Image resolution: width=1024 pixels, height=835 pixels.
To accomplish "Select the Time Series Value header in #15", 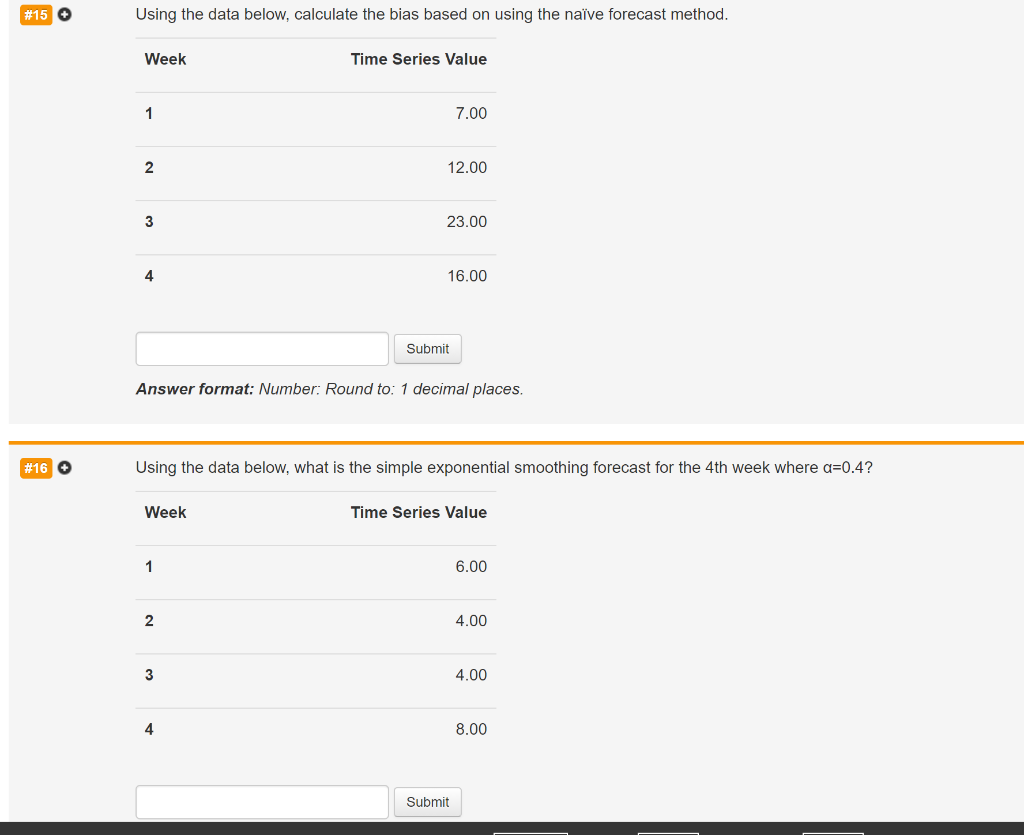I will click(419, 59).
